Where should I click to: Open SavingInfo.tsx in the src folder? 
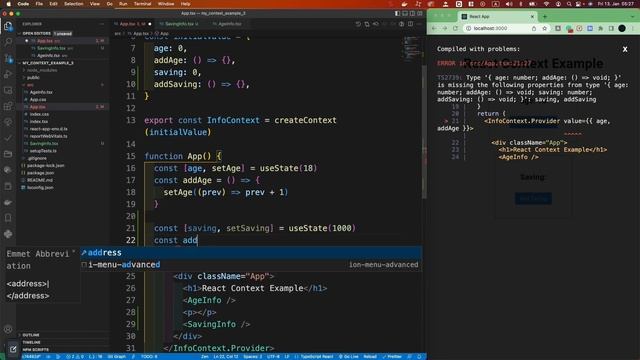pyautogui.click(x=44, y=144)
